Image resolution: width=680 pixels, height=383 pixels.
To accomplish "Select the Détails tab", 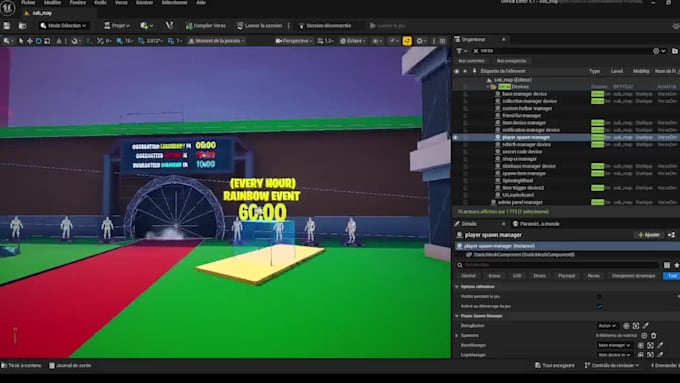I will 468,224.
